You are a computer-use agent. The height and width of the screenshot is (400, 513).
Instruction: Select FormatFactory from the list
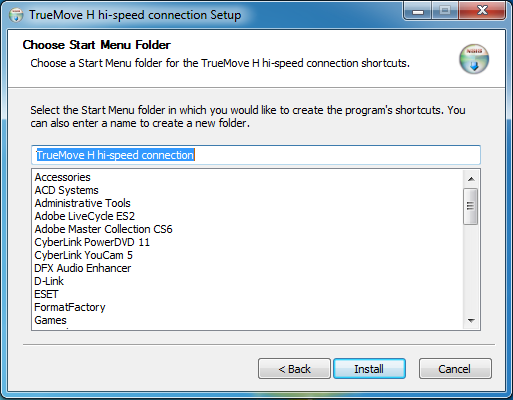pyautogui.click(x=70, y=307)
